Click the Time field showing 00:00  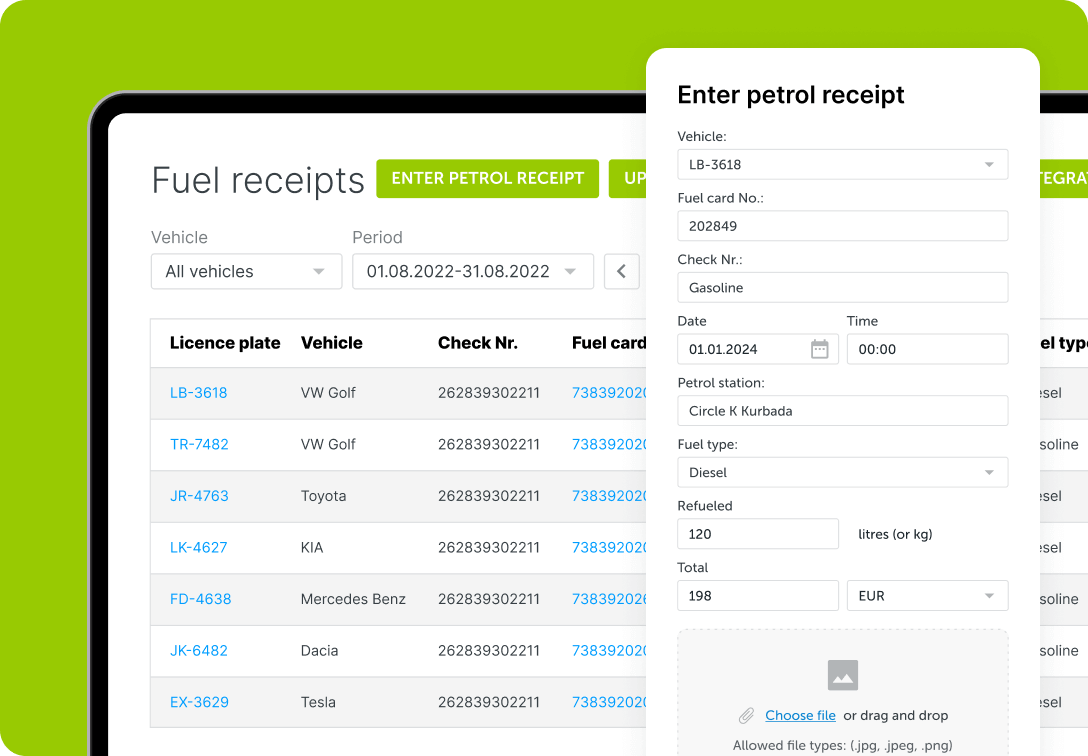(x=927, y=349)
